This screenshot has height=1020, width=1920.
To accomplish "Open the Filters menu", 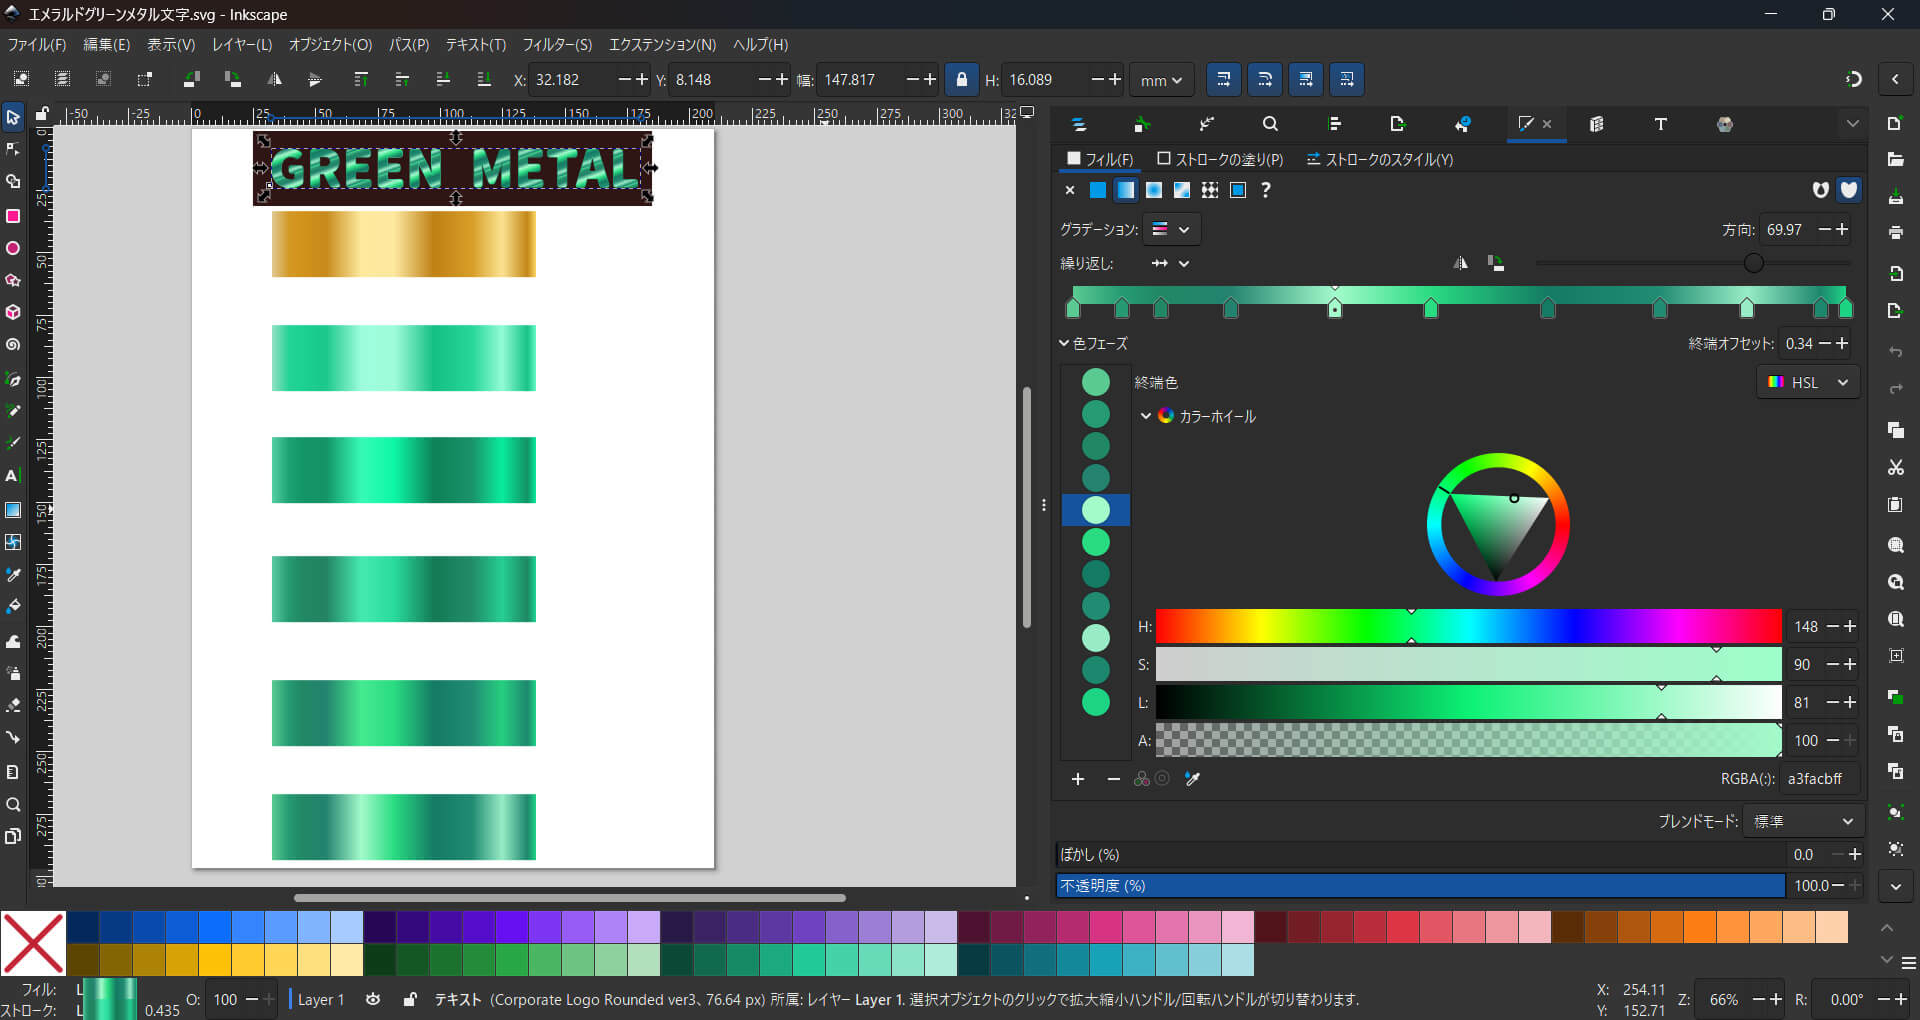I will pyautogui.click(x=557, y=45).
